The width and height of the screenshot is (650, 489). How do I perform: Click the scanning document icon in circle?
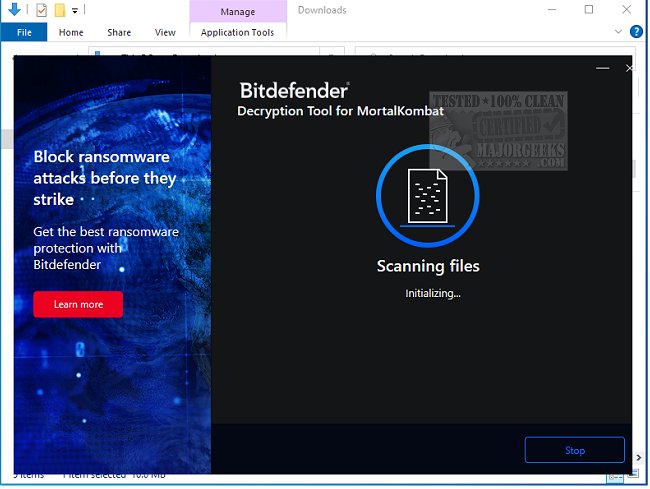428,196
